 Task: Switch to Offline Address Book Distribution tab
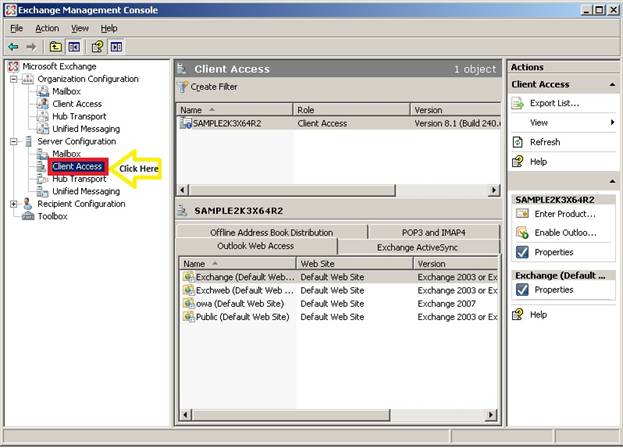pos(271,232)
